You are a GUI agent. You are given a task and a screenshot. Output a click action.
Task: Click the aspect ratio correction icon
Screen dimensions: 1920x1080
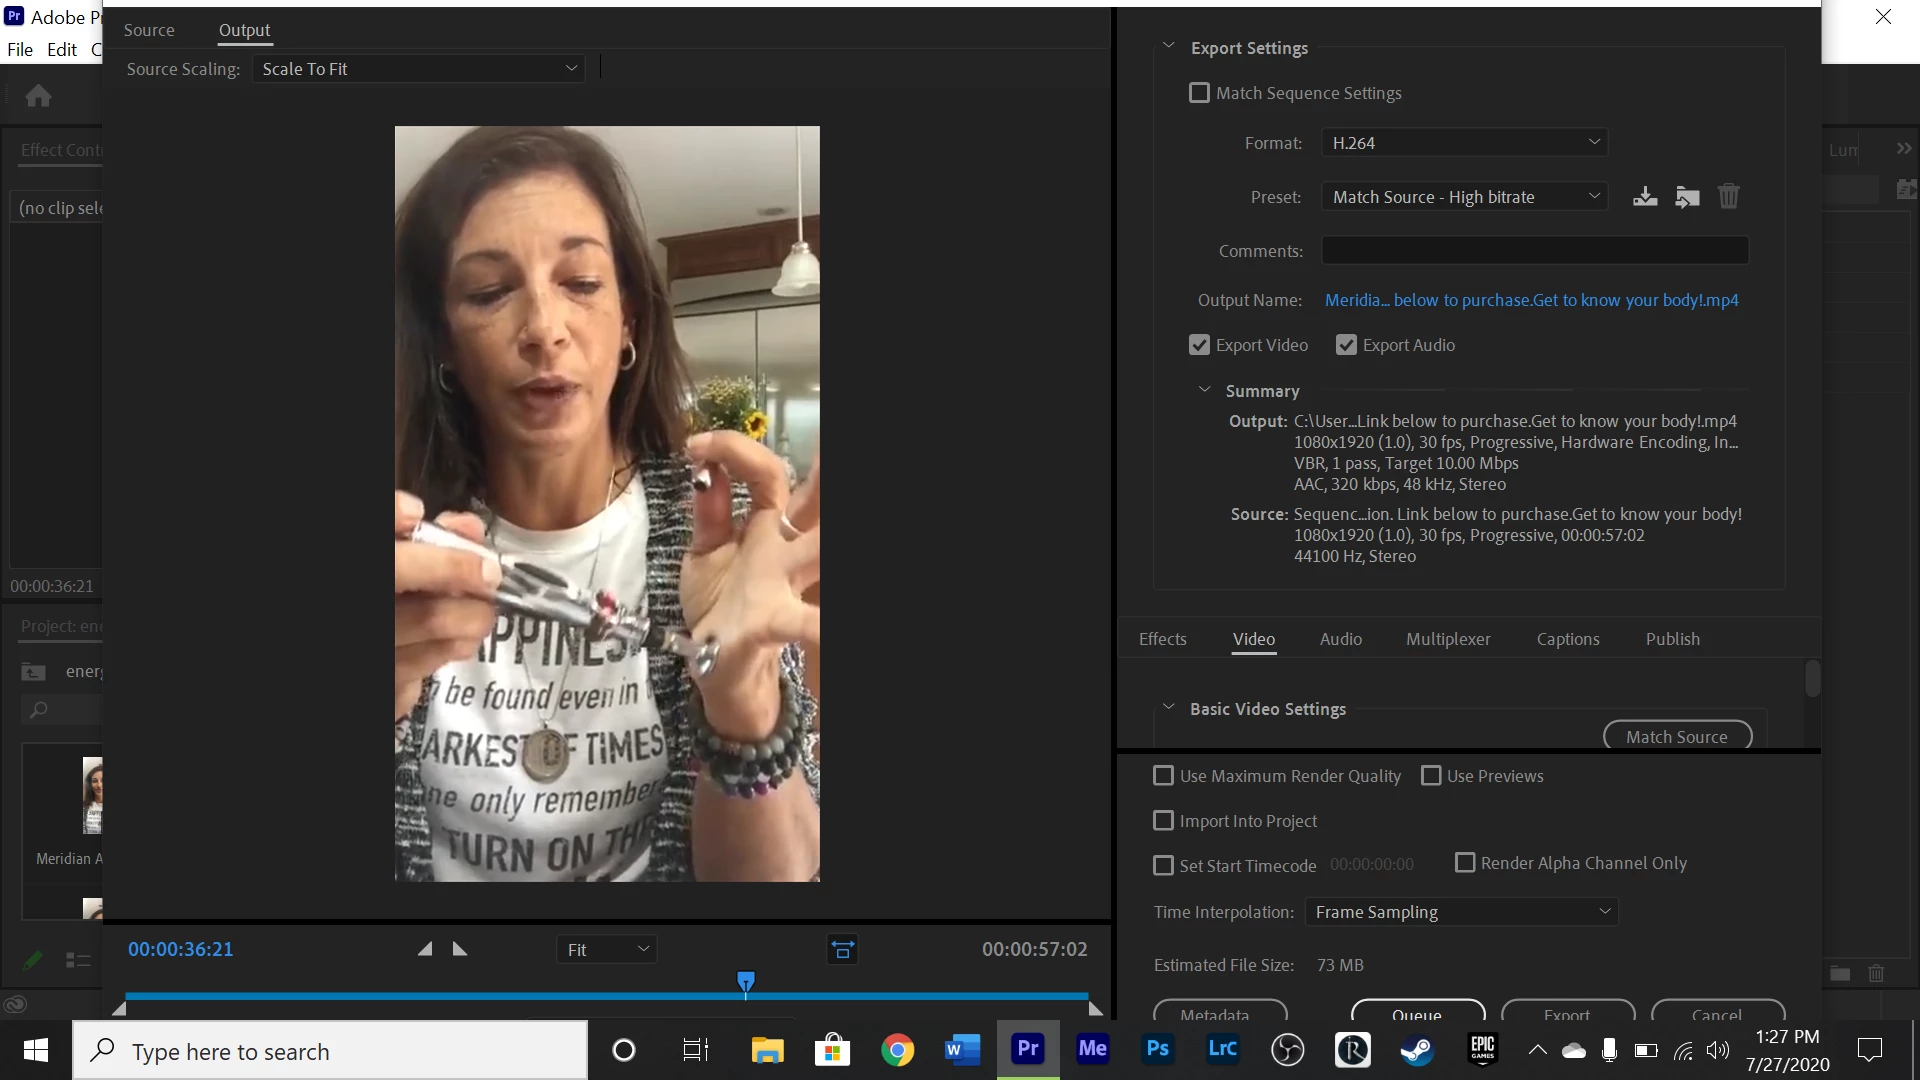[x=843, y=950]
